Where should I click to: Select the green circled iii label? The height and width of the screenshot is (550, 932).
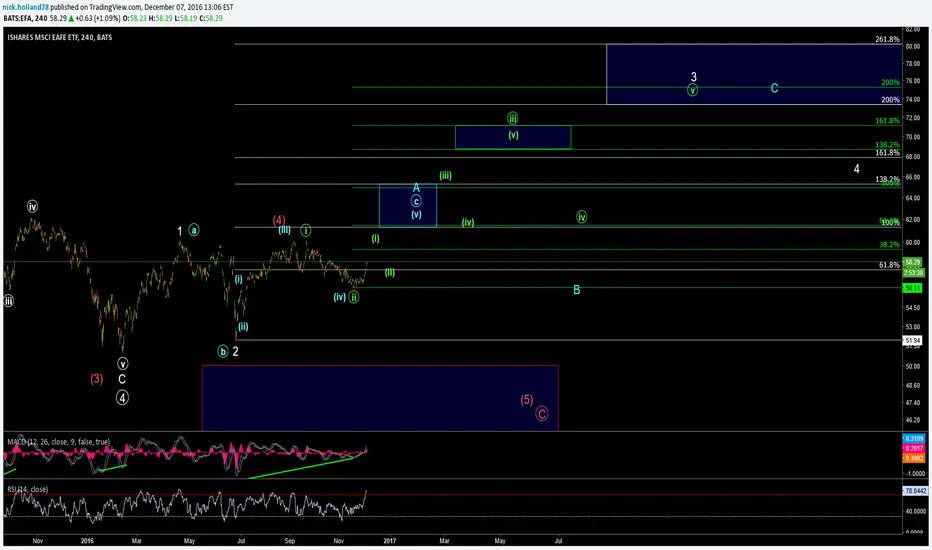512,118
